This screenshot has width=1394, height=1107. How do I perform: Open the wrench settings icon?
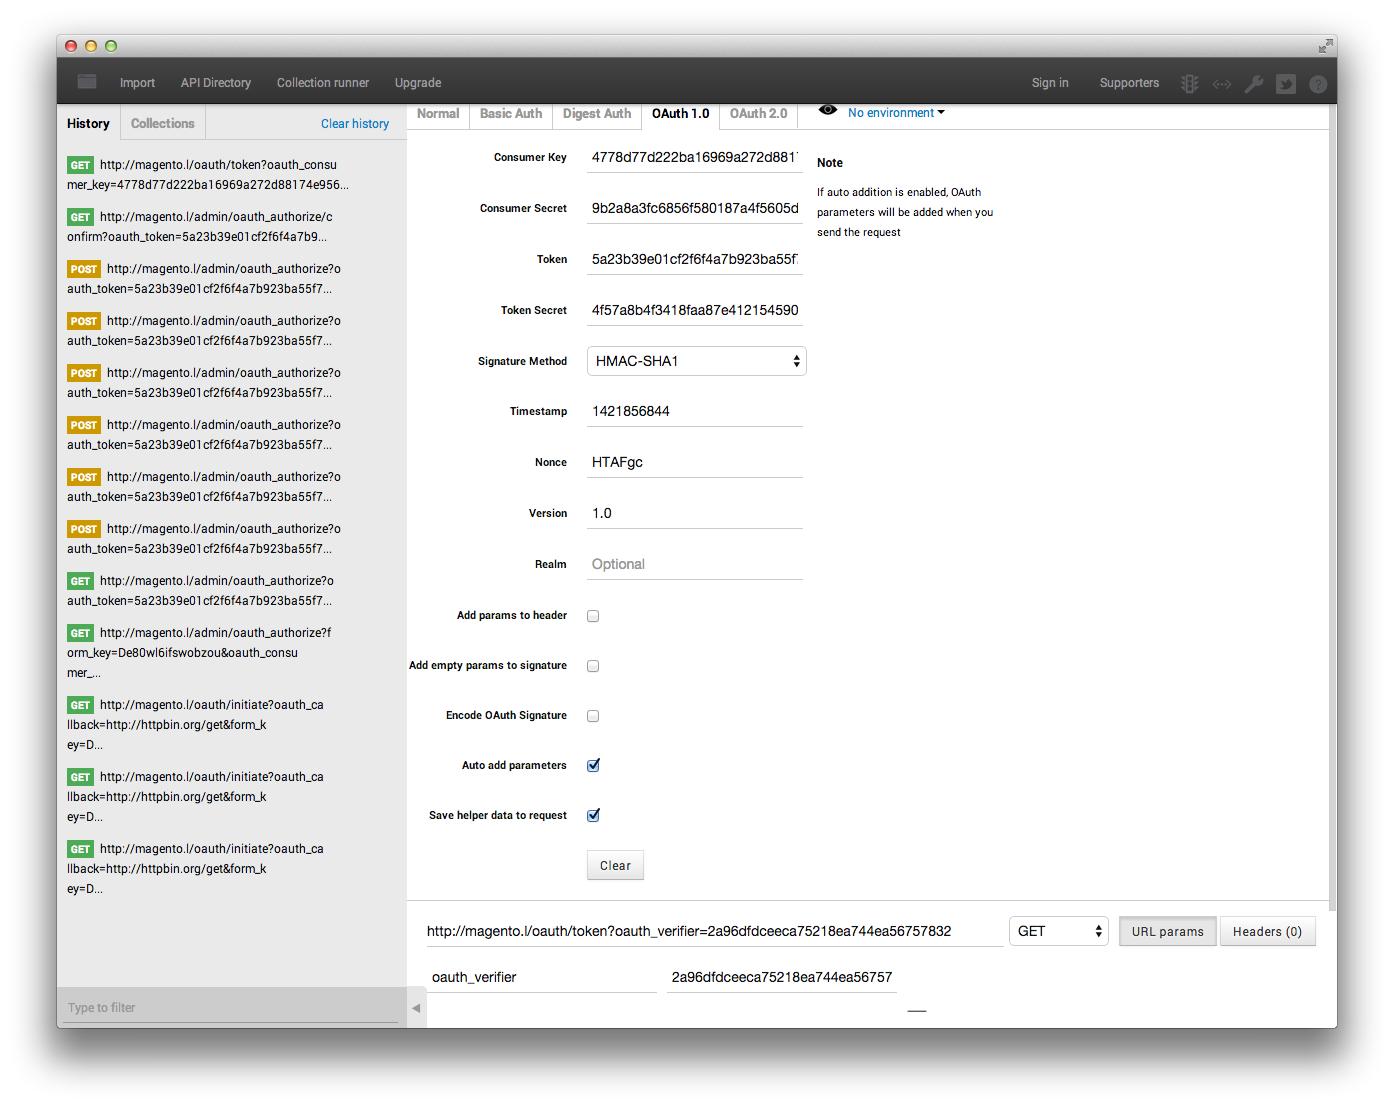pyautogui.click(x=1254, y=84)
